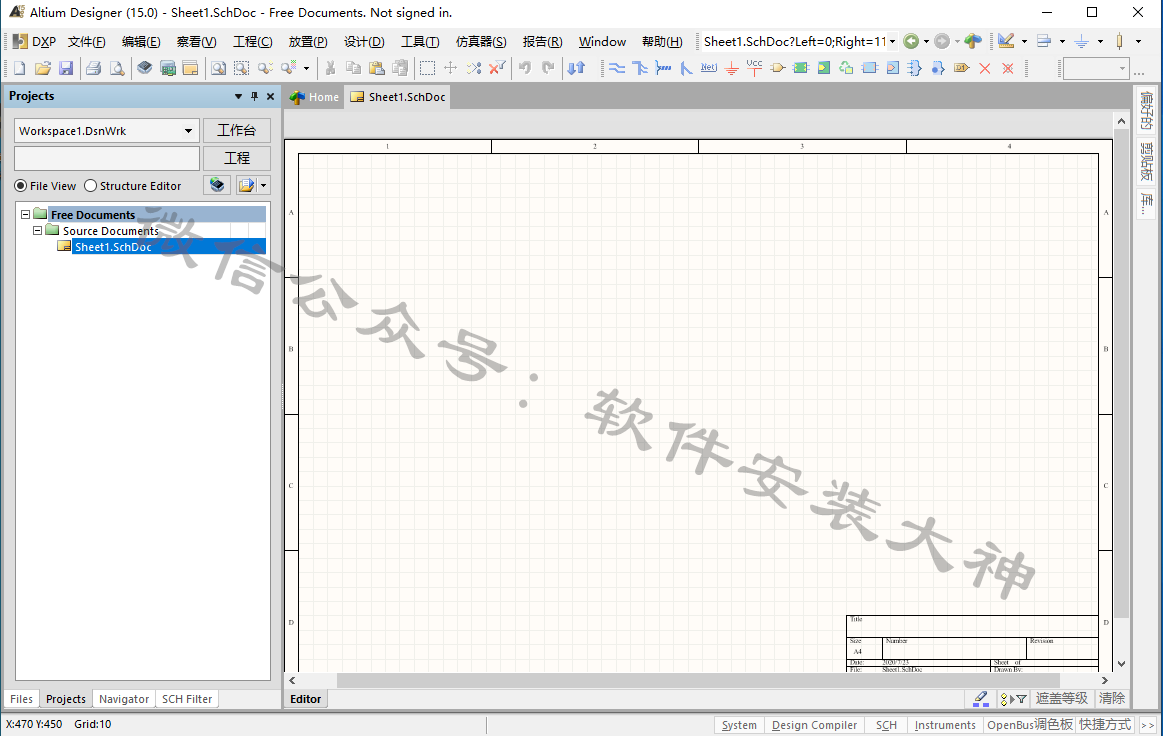1163x736 pixels.
Task: Click the horizontal scrollbar of the editor
Action: [698, 680]
